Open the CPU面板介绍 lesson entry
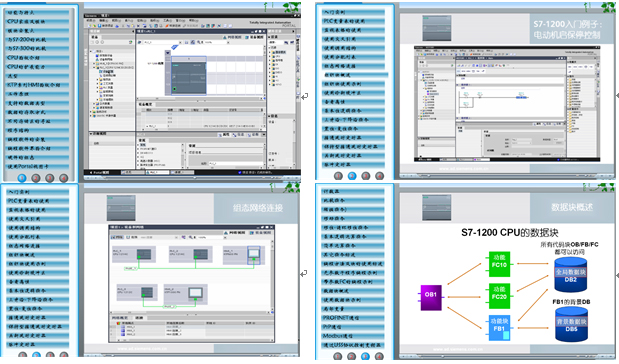 (x=38, y=58)
